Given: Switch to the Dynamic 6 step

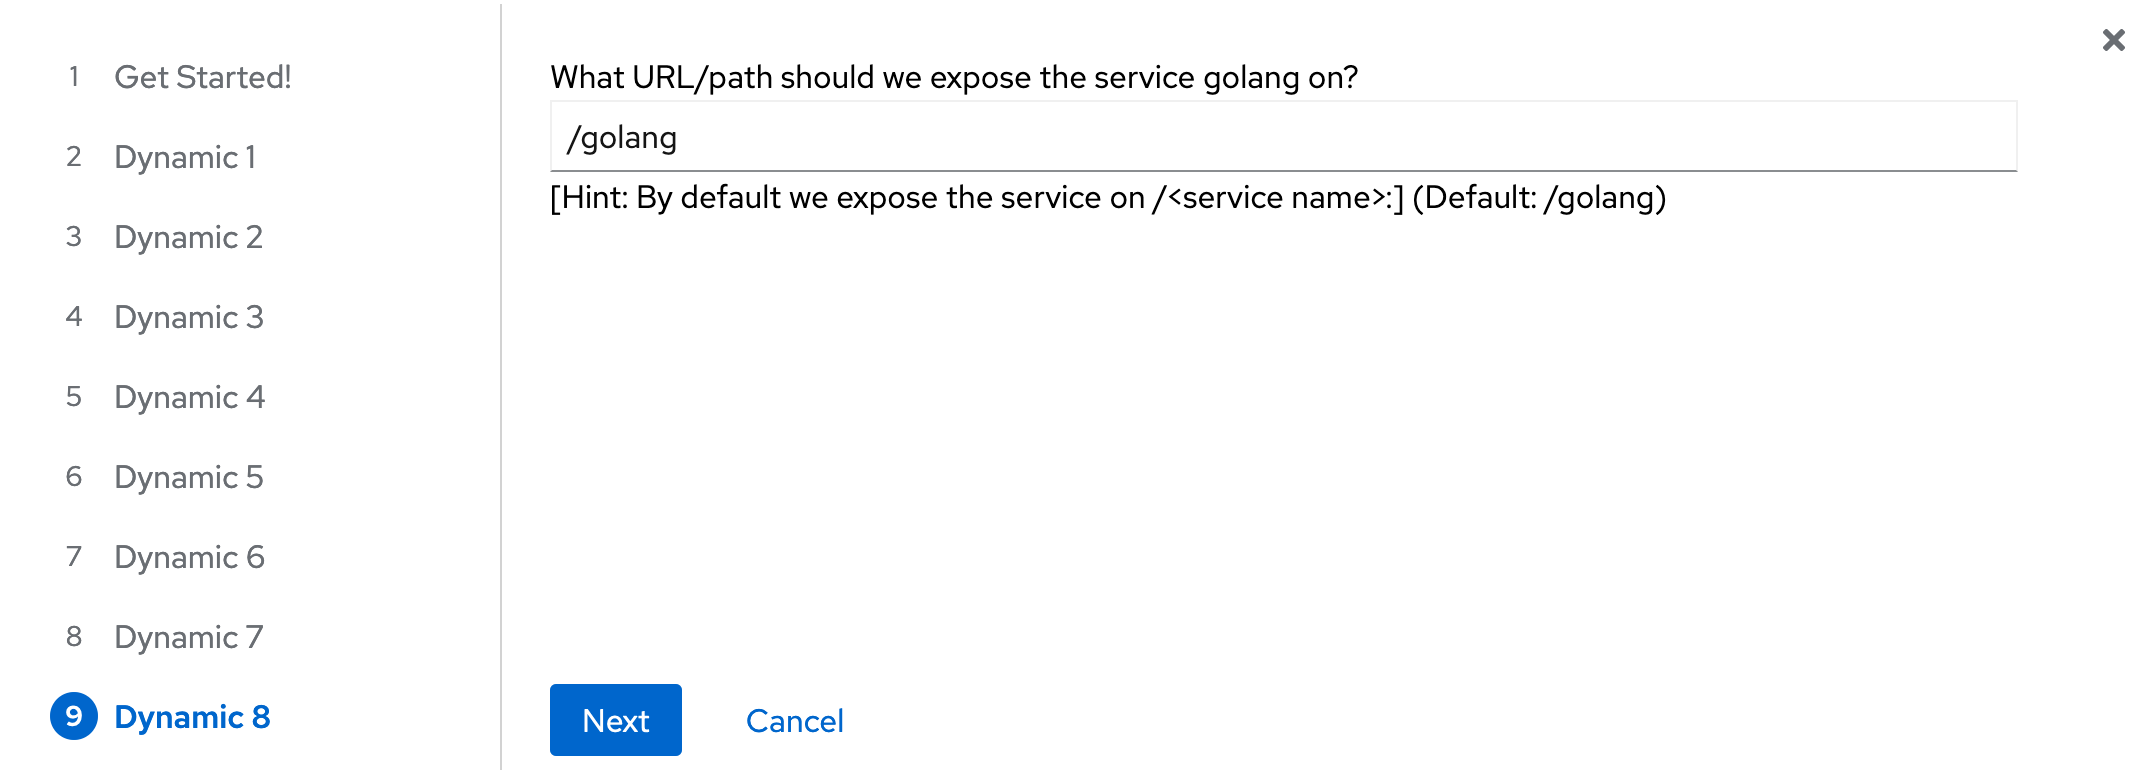Looking at the screenshot, I should click(189, 557).
